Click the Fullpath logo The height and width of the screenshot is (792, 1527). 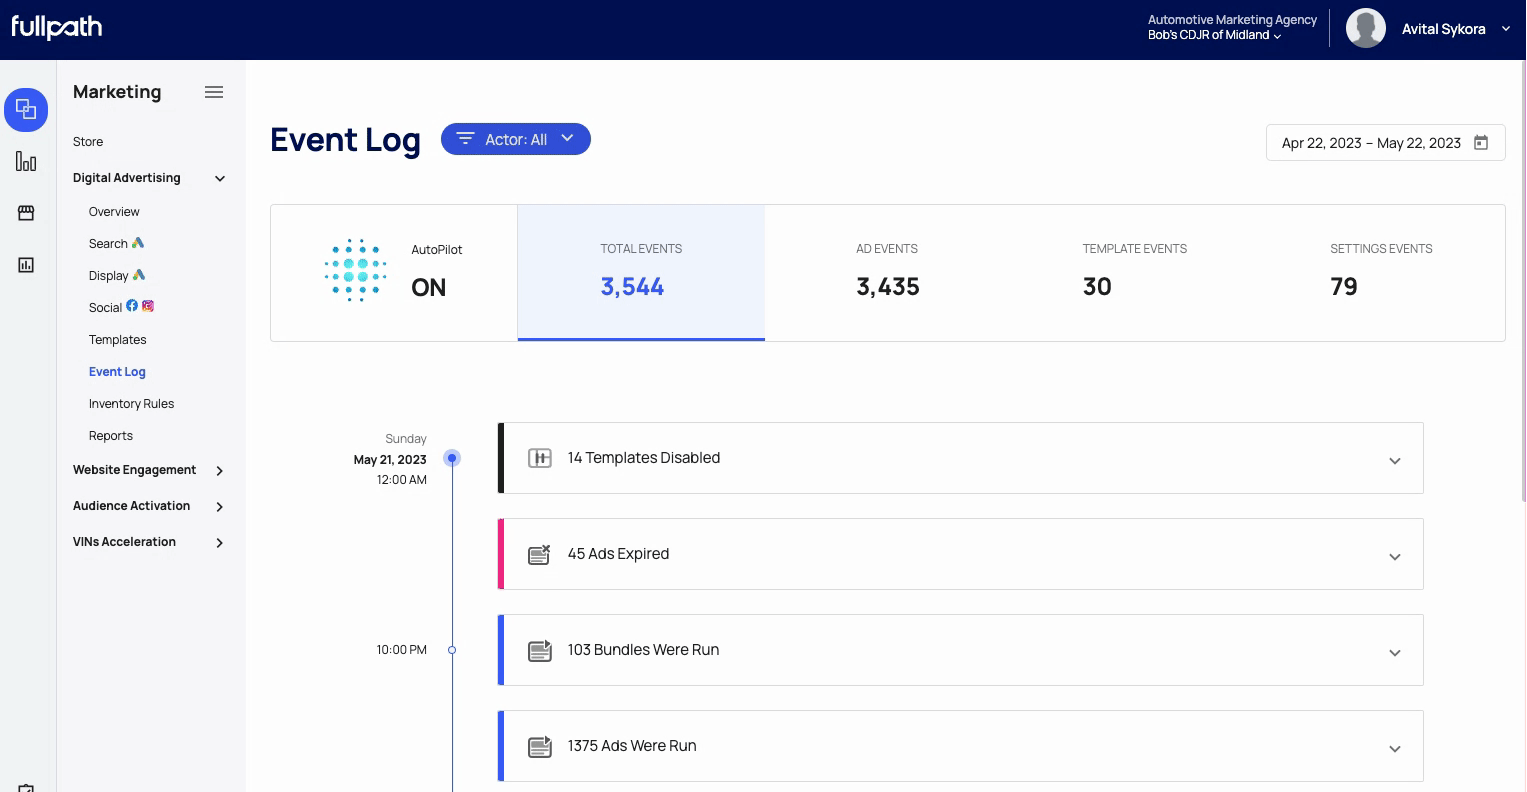coord(57,28)
